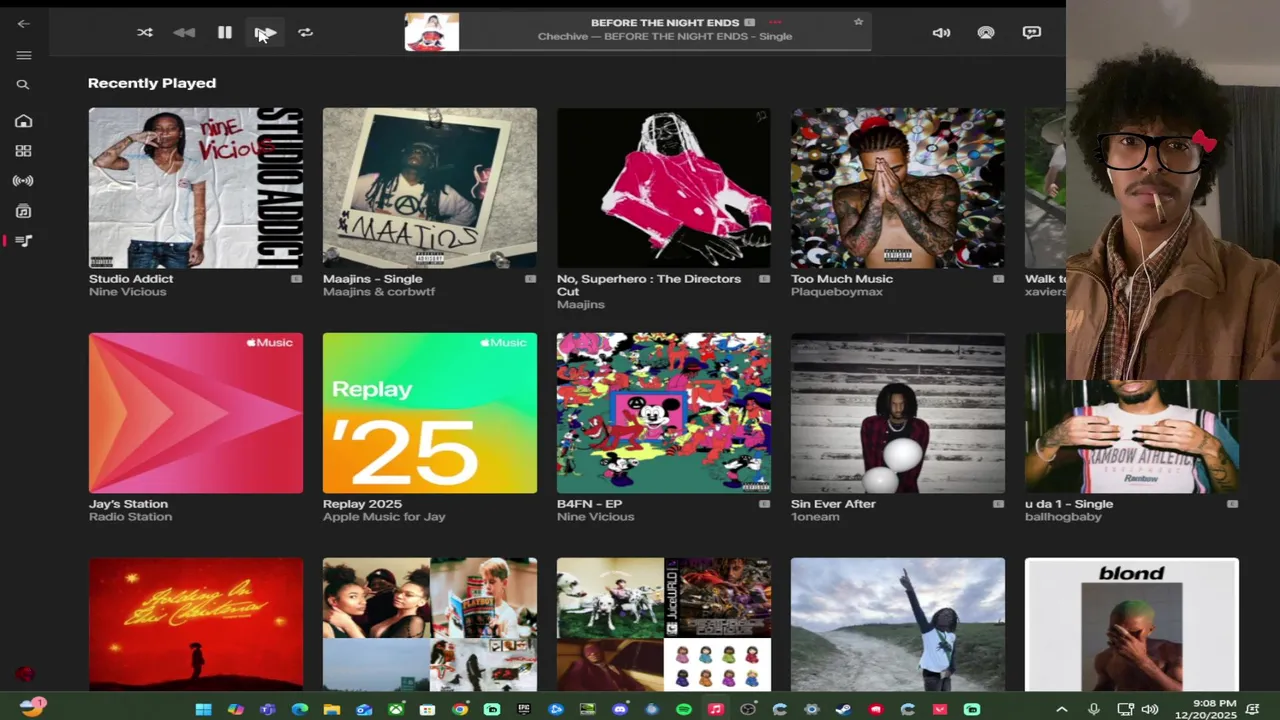
Task: Click the 'B4FN - EP' title text
Action: coord(589,504)
